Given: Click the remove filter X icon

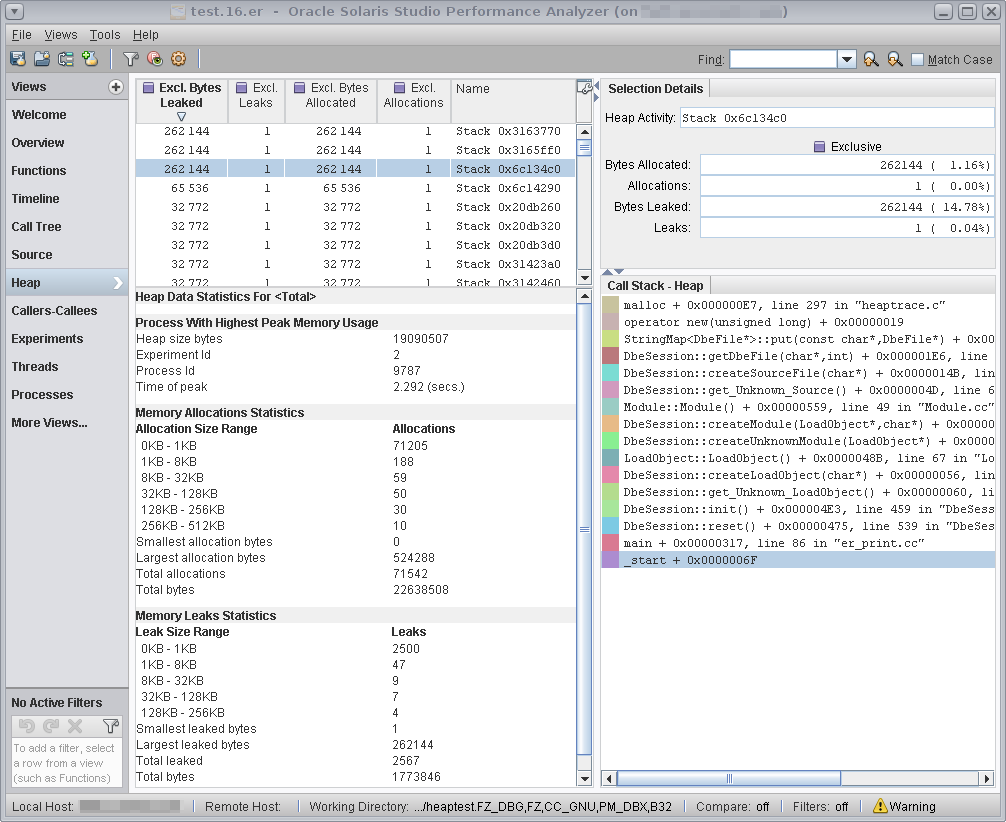Looking at the screenshot, I should pyautogui.click(x=75, y=726).
